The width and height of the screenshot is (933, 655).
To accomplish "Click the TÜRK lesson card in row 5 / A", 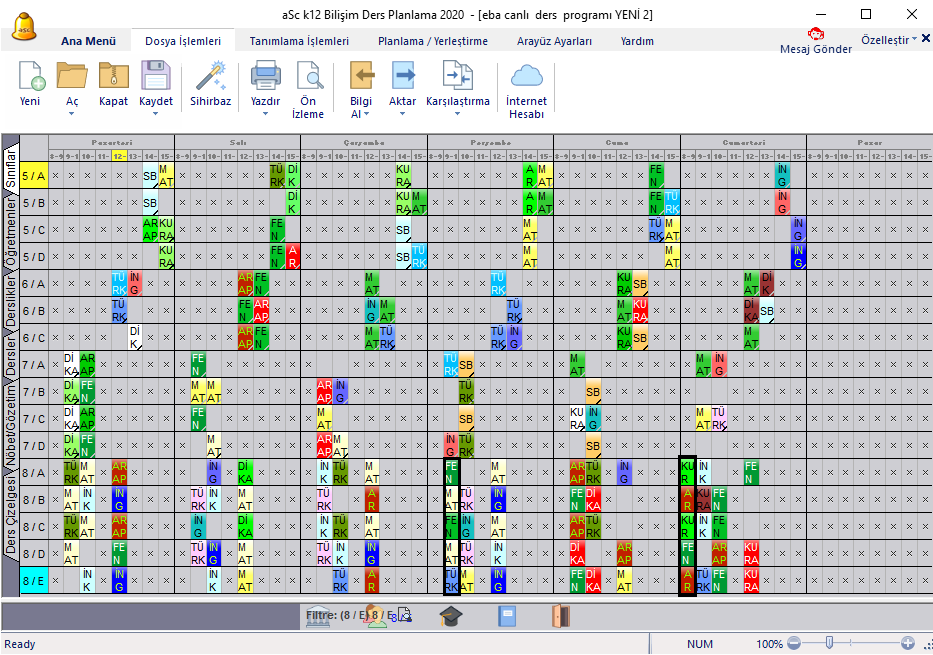I will coord(277,176).
